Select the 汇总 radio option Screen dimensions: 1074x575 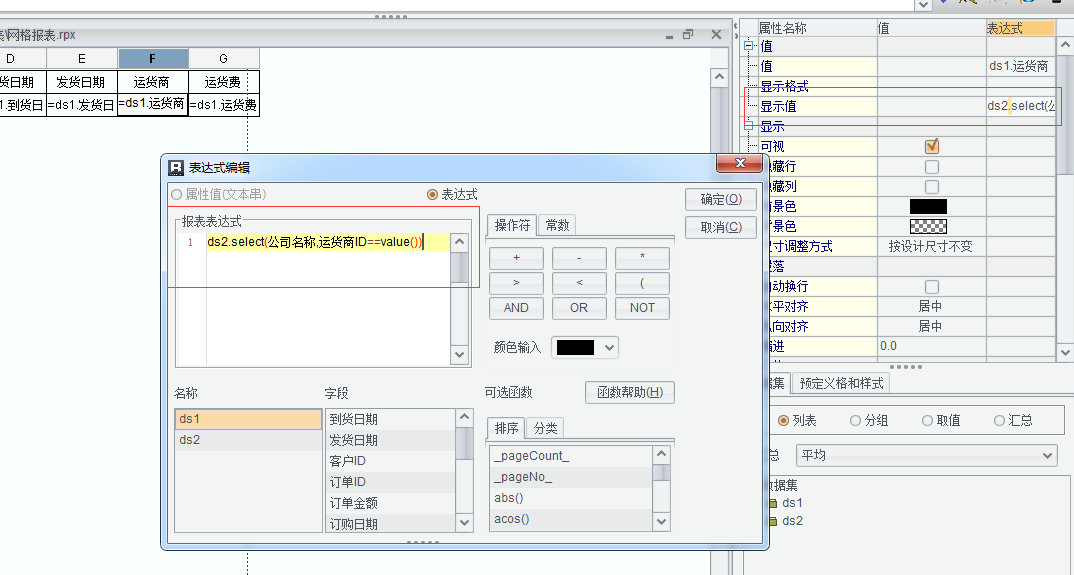(x=999, y=420)
